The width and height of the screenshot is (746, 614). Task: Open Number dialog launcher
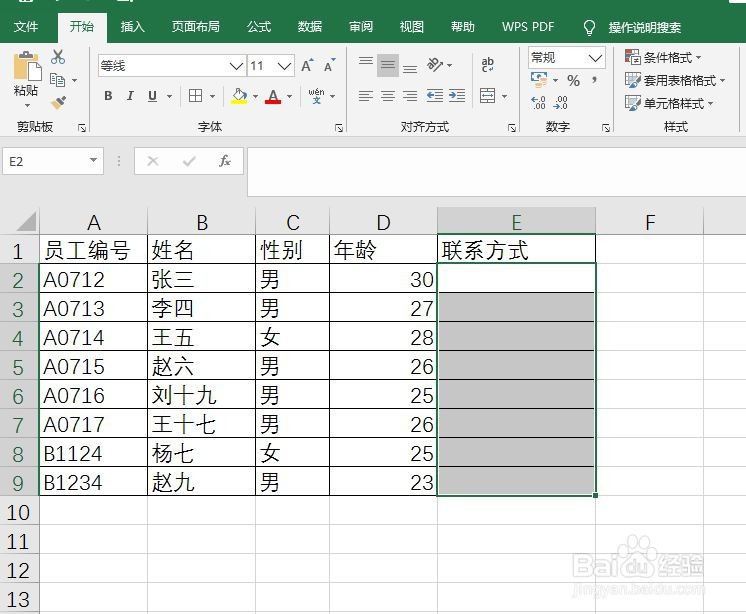pyautogui.click(x=606, y=127)
